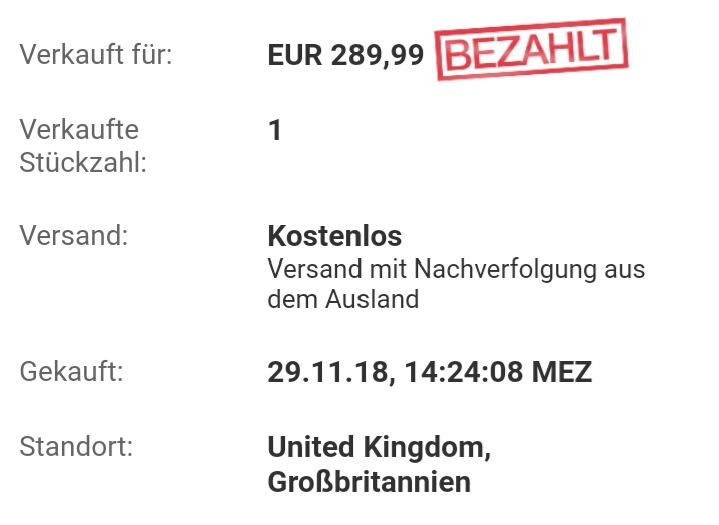Click the "Gekauft:" label

tap(72, 373)
